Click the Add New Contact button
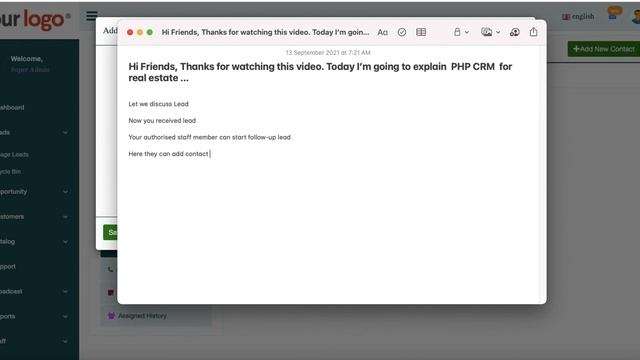This screenshot has width=640, height=360. tap(604, 49)
